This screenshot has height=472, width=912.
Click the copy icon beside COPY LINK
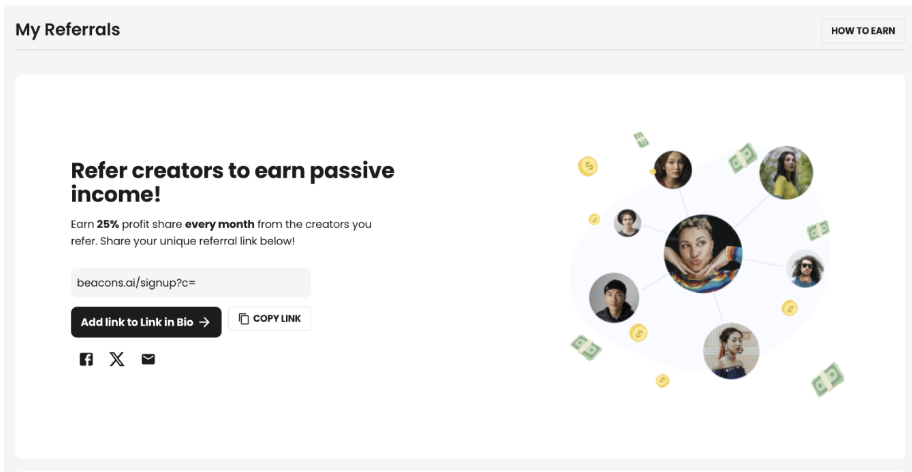(x=244, y=319)
